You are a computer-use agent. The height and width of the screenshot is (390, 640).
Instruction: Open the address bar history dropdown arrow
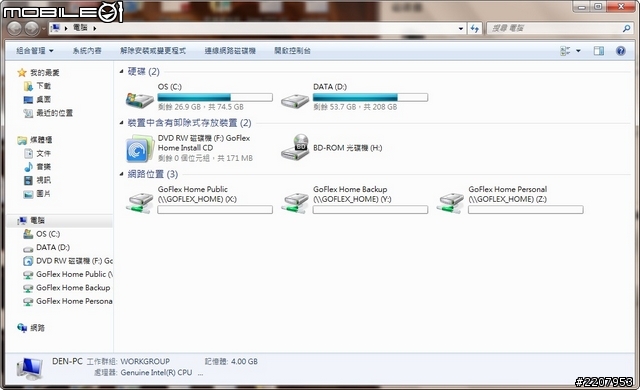pos(461,29)
